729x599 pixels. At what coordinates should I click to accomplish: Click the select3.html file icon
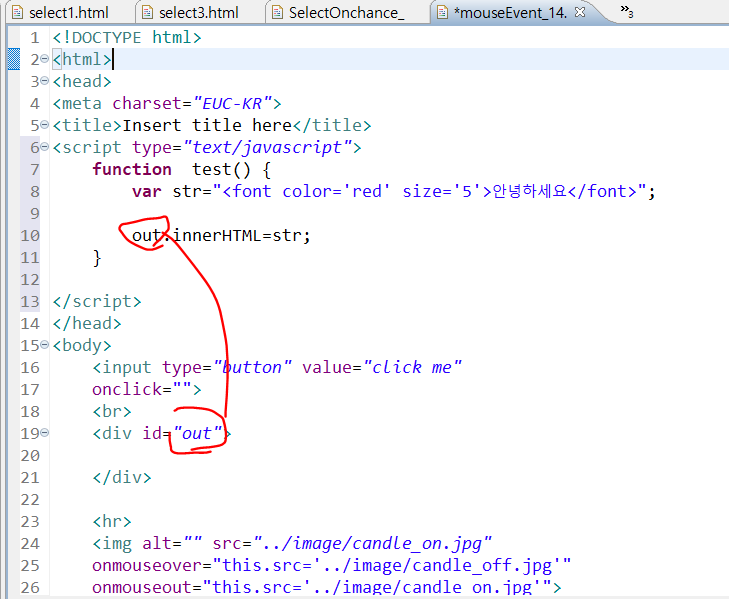pyautogui.click(x=147, y=13)
